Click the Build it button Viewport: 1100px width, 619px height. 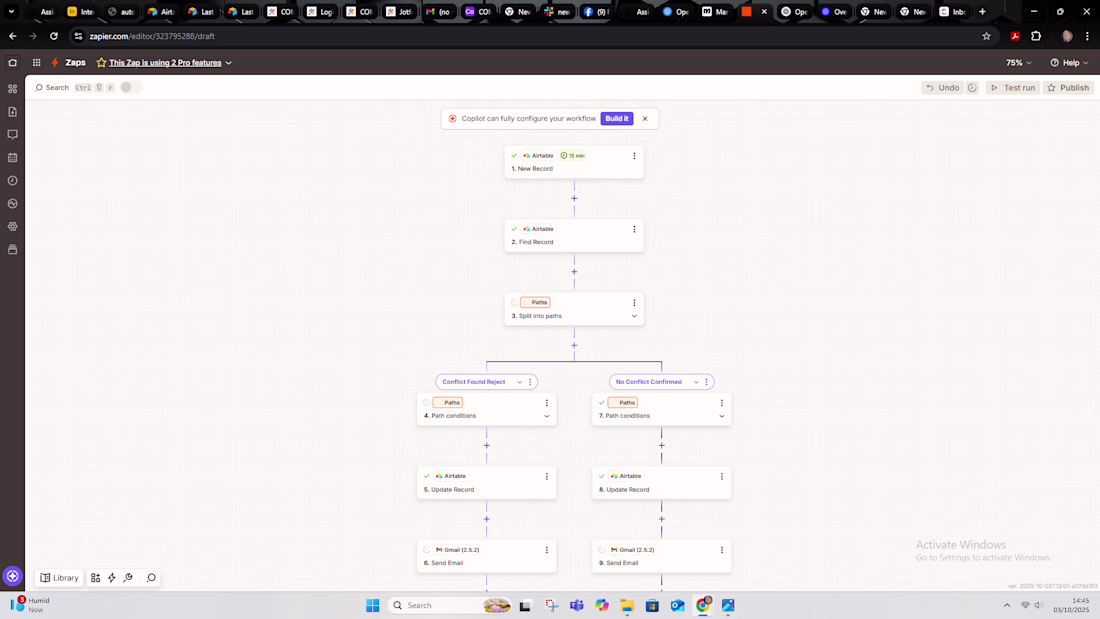click(x=617, y=119)
